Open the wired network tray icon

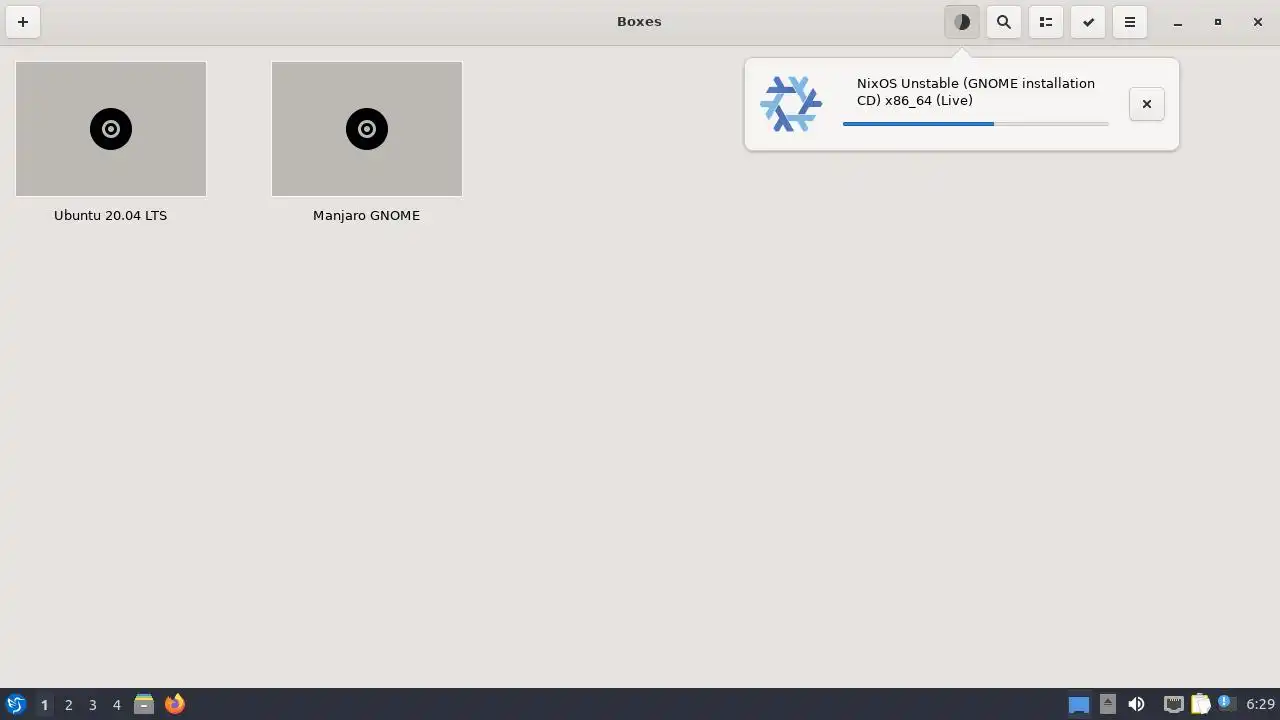coord(1174,704)
